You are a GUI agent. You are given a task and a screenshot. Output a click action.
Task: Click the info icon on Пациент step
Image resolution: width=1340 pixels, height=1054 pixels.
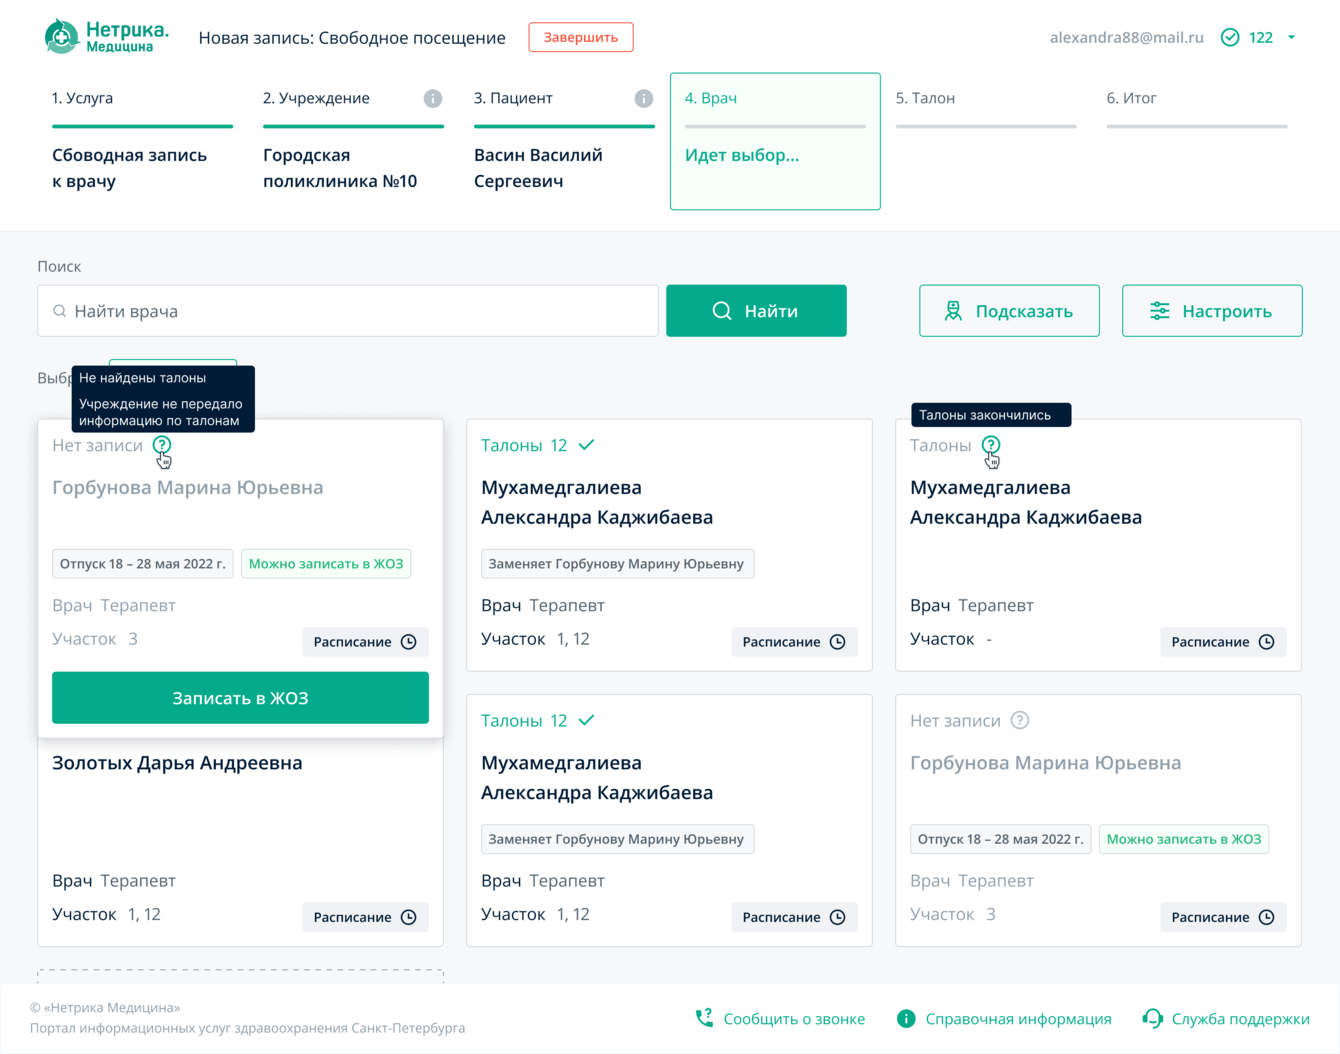click(644, 98)
